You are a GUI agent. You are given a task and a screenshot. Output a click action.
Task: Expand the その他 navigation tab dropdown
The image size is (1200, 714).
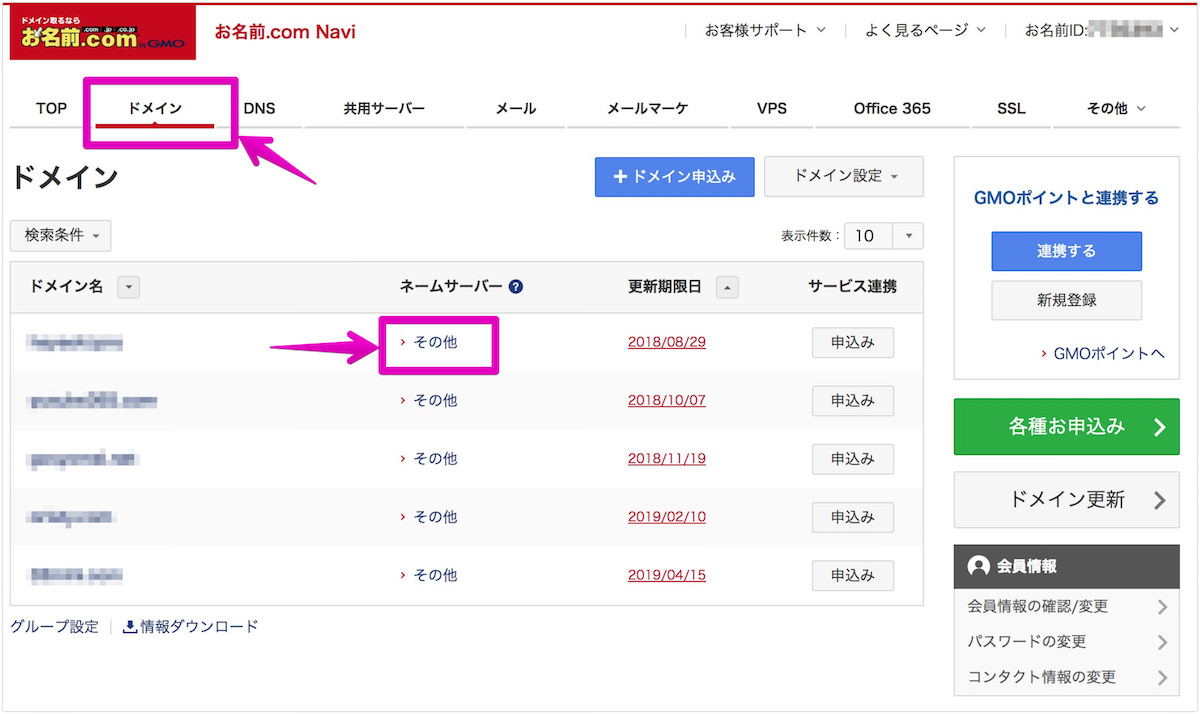pyautogui.click(x=1115, y=108)
